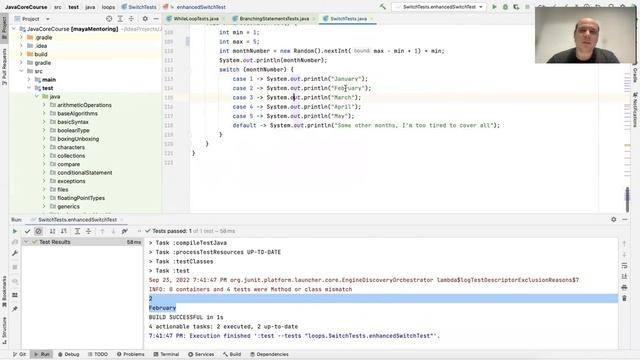640x360 pixels.
Task: Collapse the src folder
Action: click(22, 71)
